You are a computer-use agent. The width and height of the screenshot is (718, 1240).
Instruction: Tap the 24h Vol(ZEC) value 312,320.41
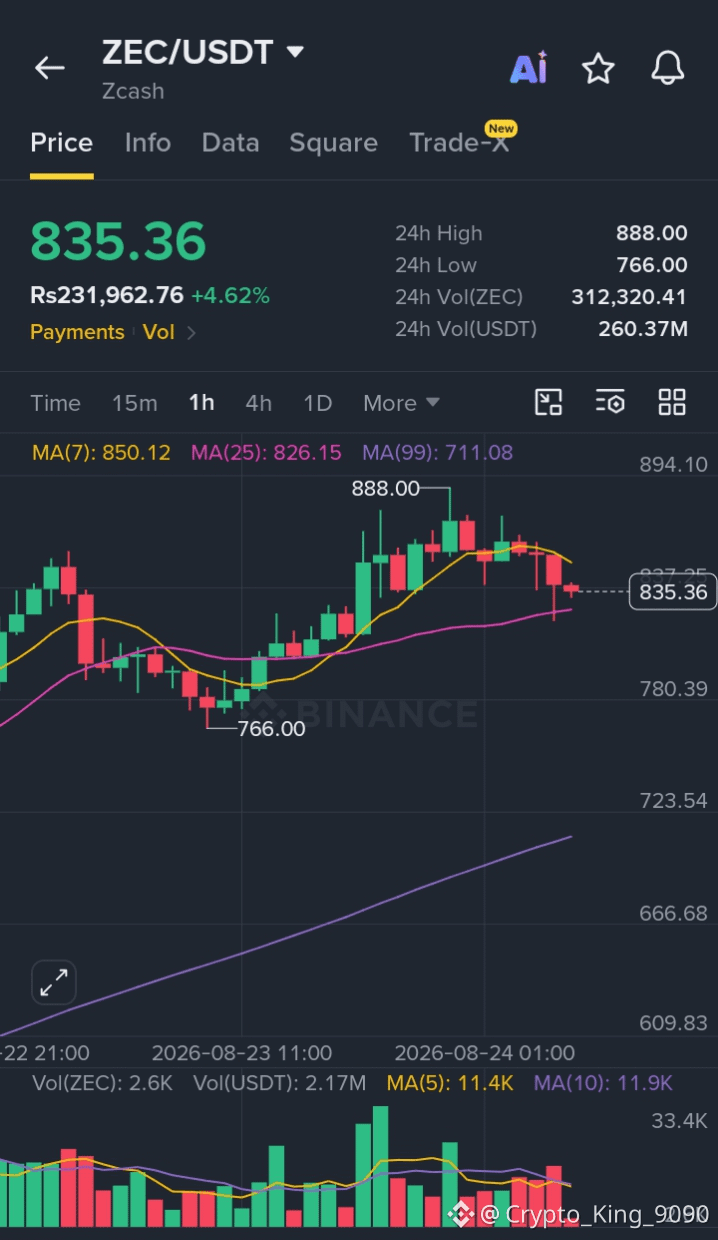(x=629, y=297)
